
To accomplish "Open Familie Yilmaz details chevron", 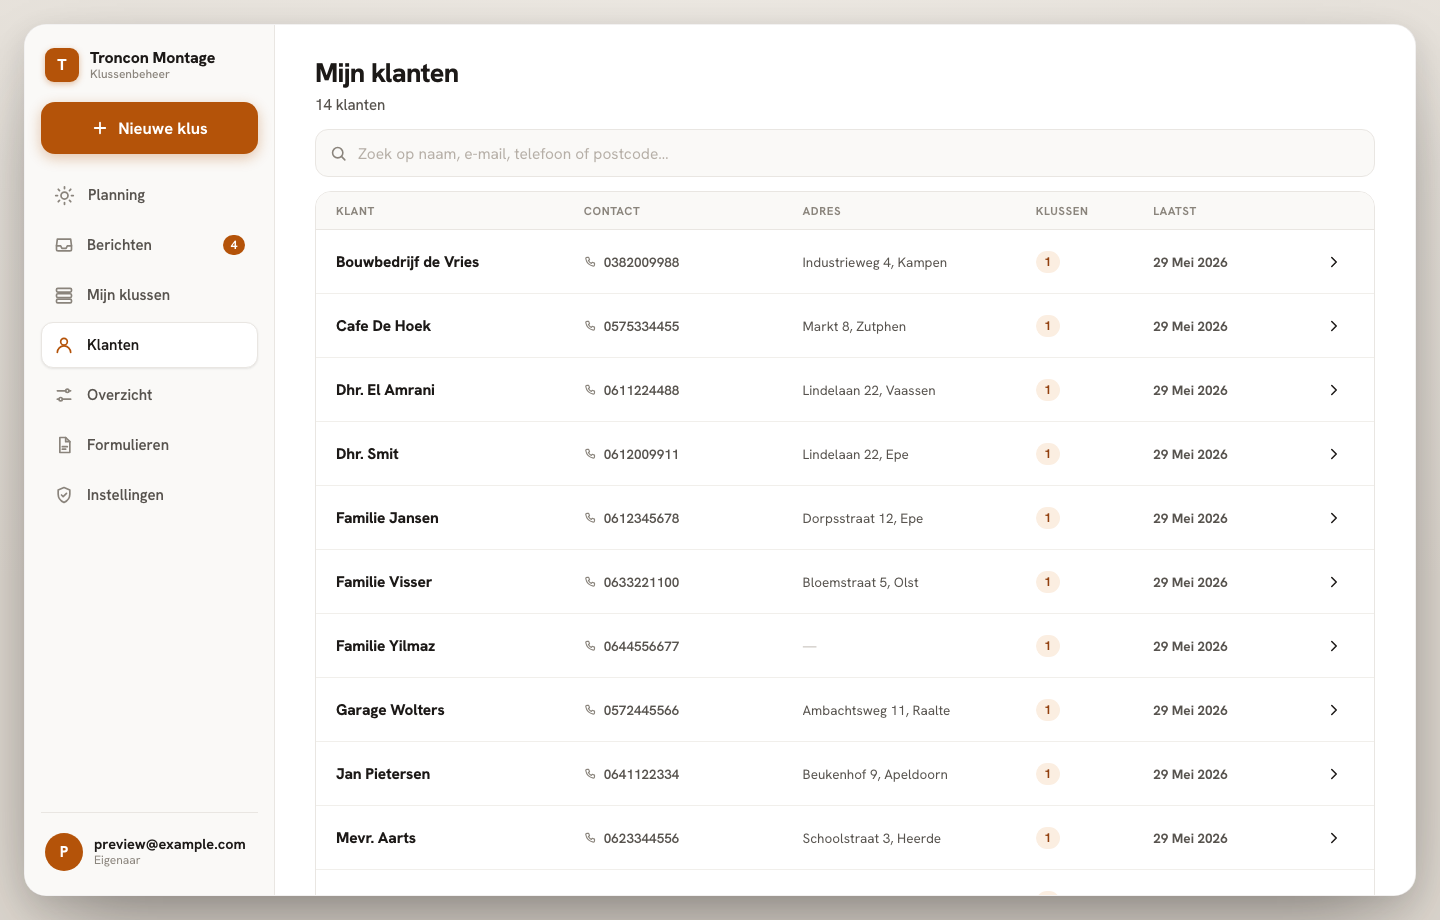I will (1334, 646).
